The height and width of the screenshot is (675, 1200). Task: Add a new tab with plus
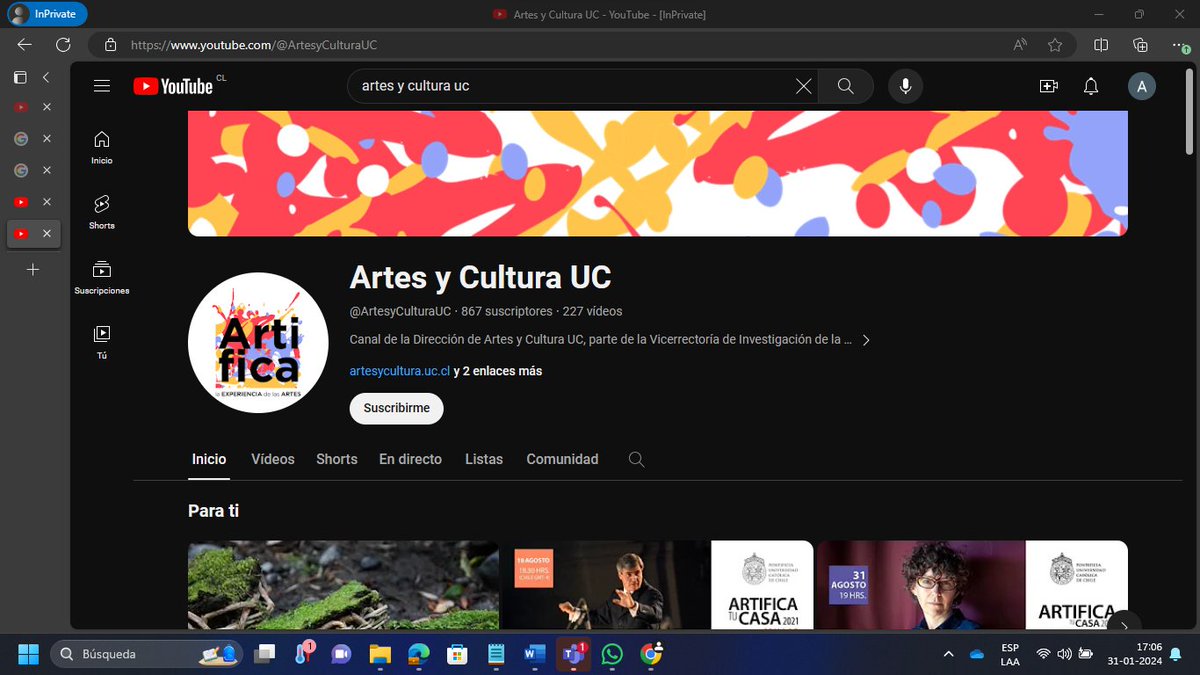click(32, 270)
